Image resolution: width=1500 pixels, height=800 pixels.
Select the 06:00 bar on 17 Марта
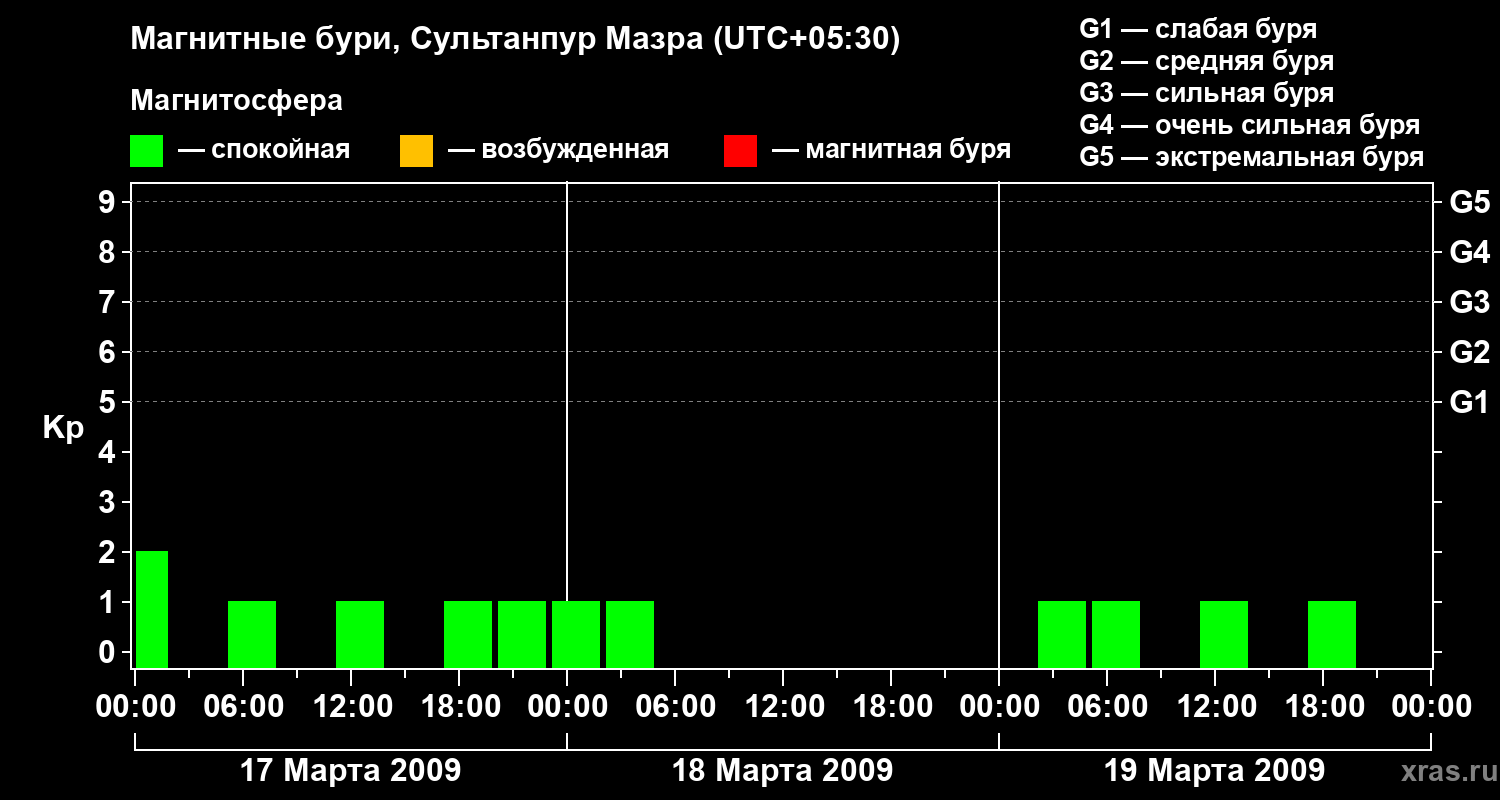(252, 634)
